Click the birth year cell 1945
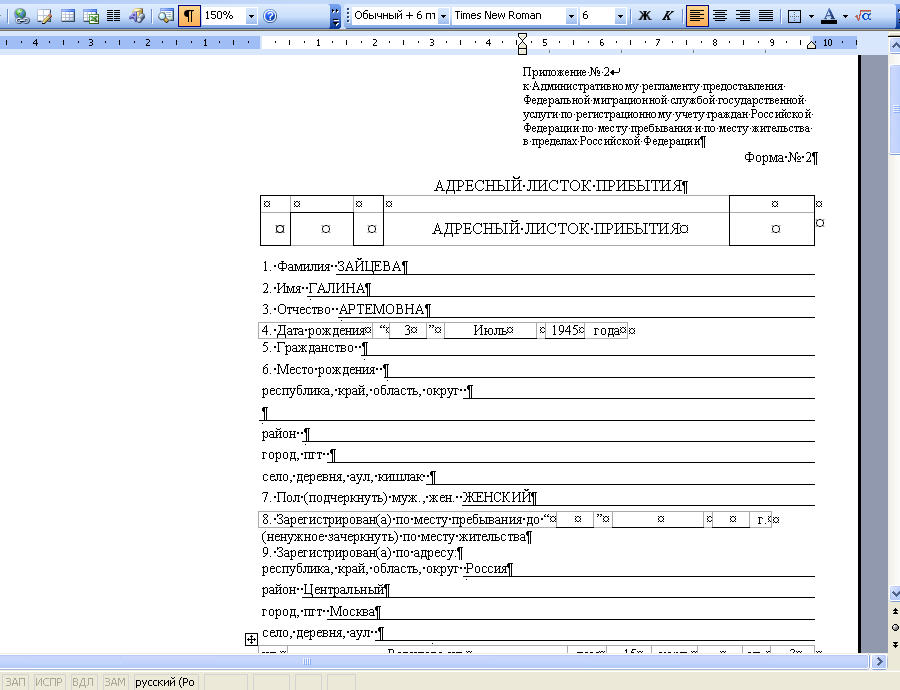900x690 pixels. pyautogui.click(x=565, y=330)
